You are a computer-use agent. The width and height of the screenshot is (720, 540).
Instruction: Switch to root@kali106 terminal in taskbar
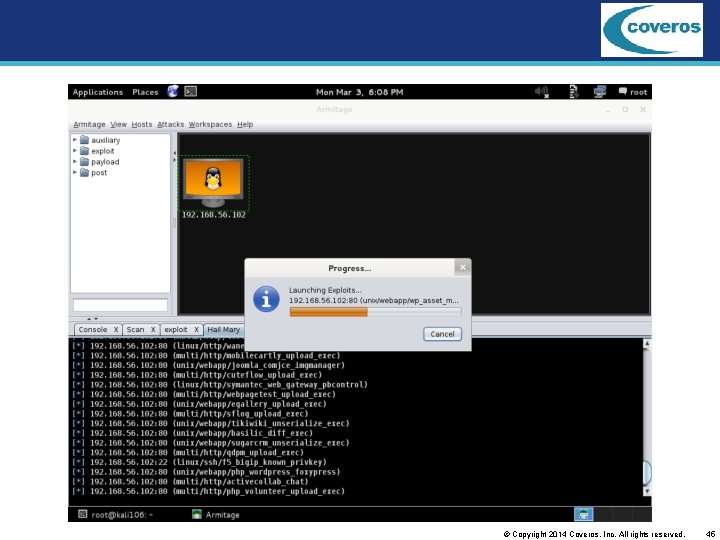point(116,515)
